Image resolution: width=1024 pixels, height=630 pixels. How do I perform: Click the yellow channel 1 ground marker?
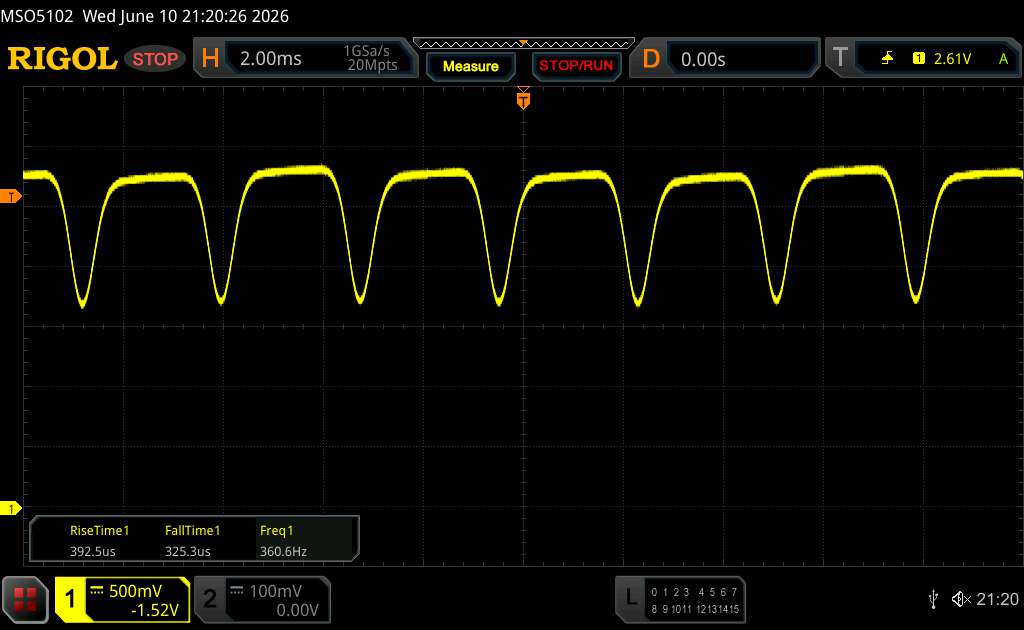coord(10,508)
